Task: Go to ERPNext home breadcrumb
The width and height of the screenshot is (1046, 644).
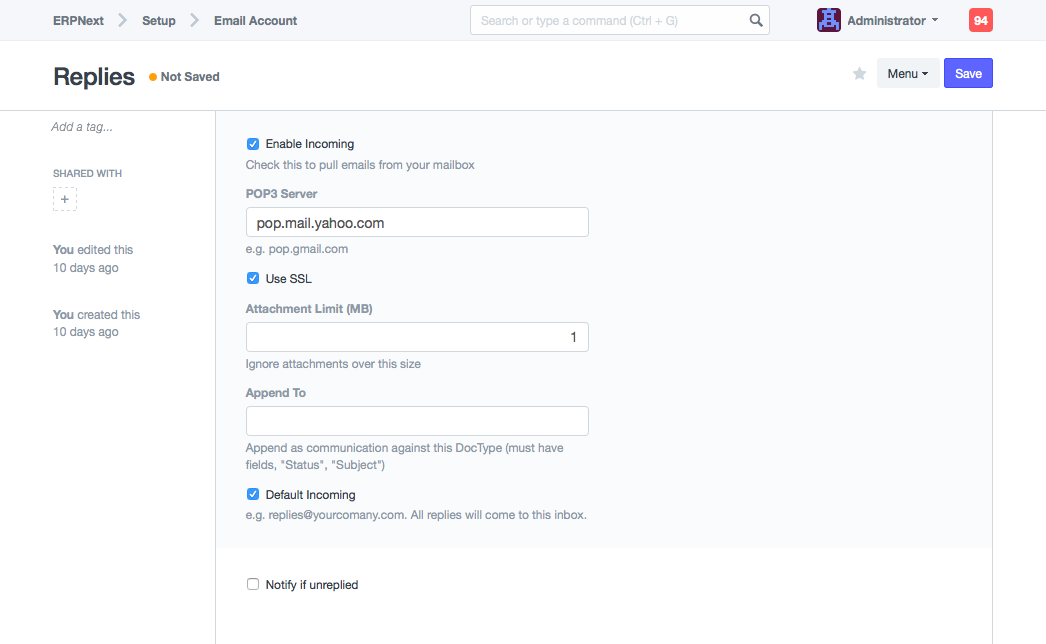Action: point(78,20)
